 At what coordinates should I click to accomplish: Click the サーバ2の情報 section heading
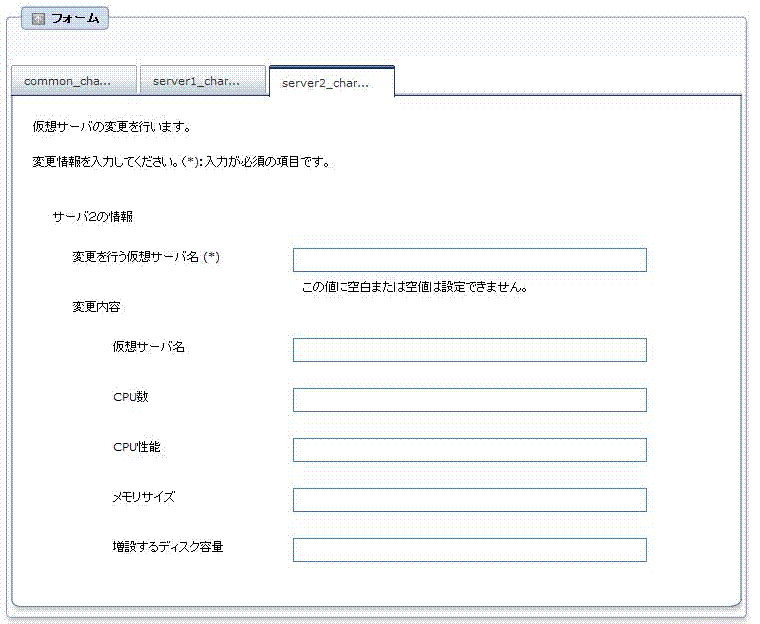pyautogui.click(x=93, y=216)
